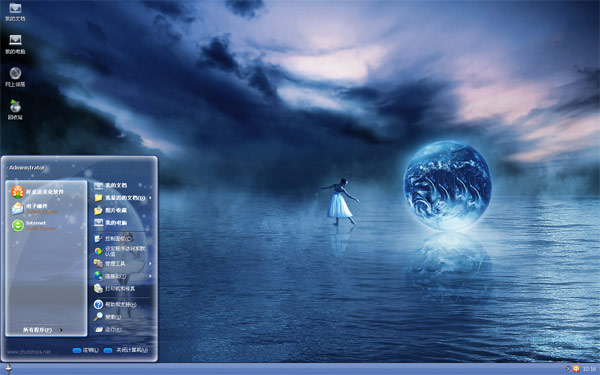Expand My Recent Documents submenu
The image size is (600, 375).
click(122, 198)
